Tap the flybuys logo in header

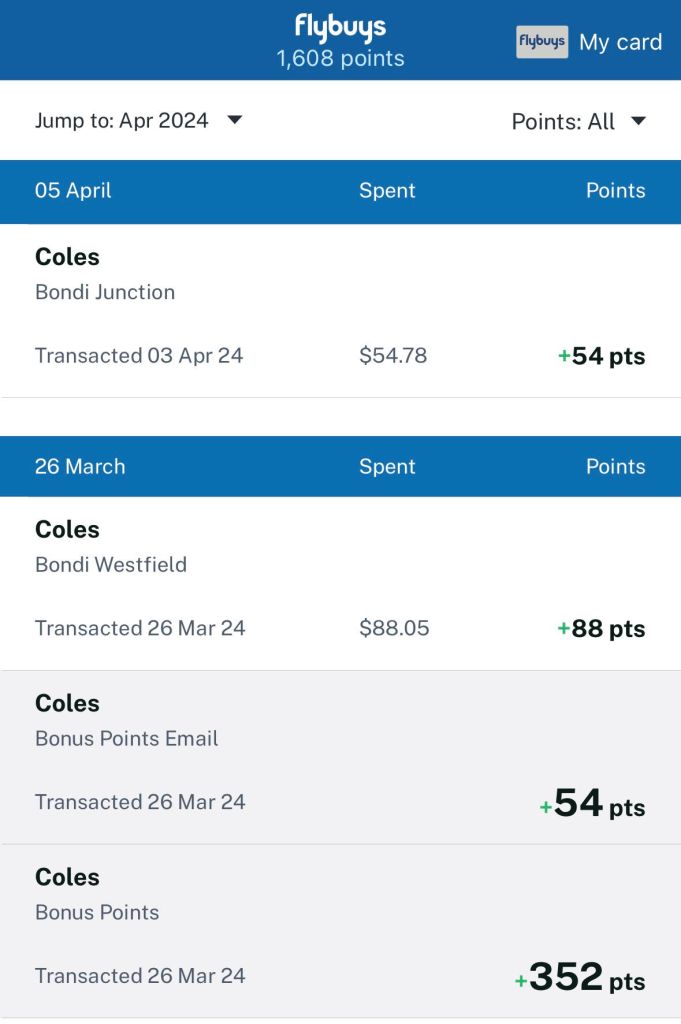[x=340, y=26]
